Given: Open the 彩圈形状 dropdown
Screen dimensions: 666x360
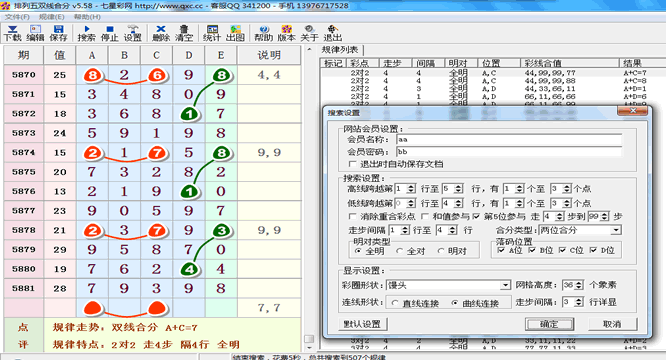Looking at the screenshot, I should [x=505, y=285].
